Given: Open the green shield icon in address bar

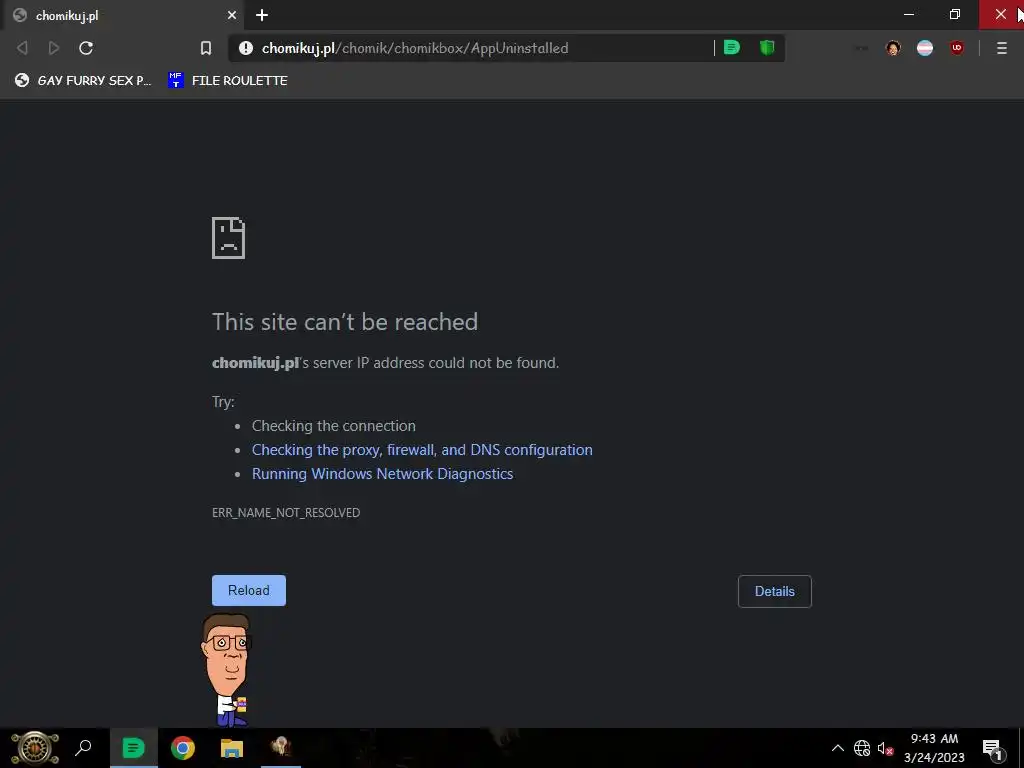Looking at the screenshot, I should [767, 47].
